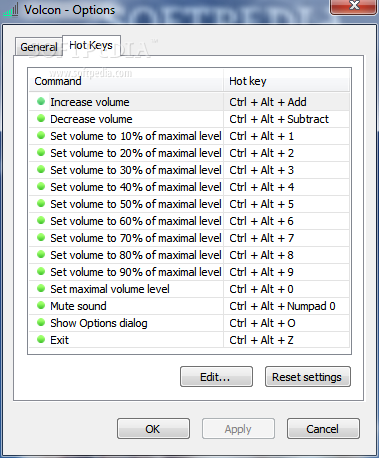
Task: Click green dot for 50% volume command
Action: coord(41,203)
